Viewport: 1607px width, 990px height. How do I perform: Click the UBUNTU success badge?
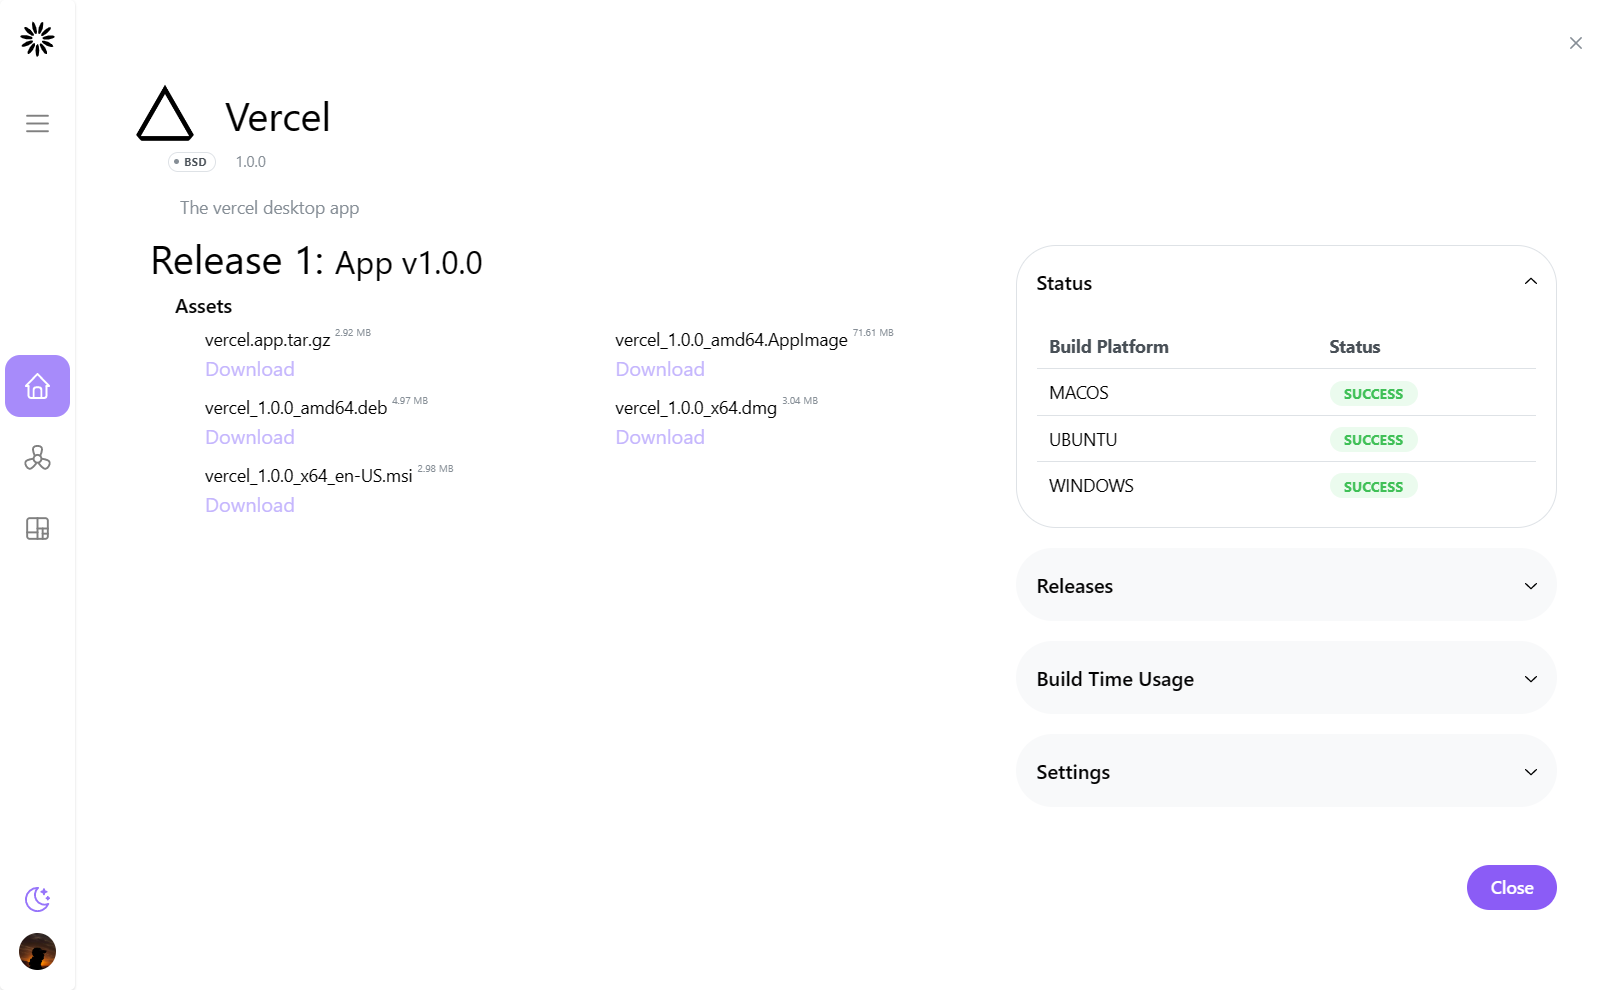1373,440
